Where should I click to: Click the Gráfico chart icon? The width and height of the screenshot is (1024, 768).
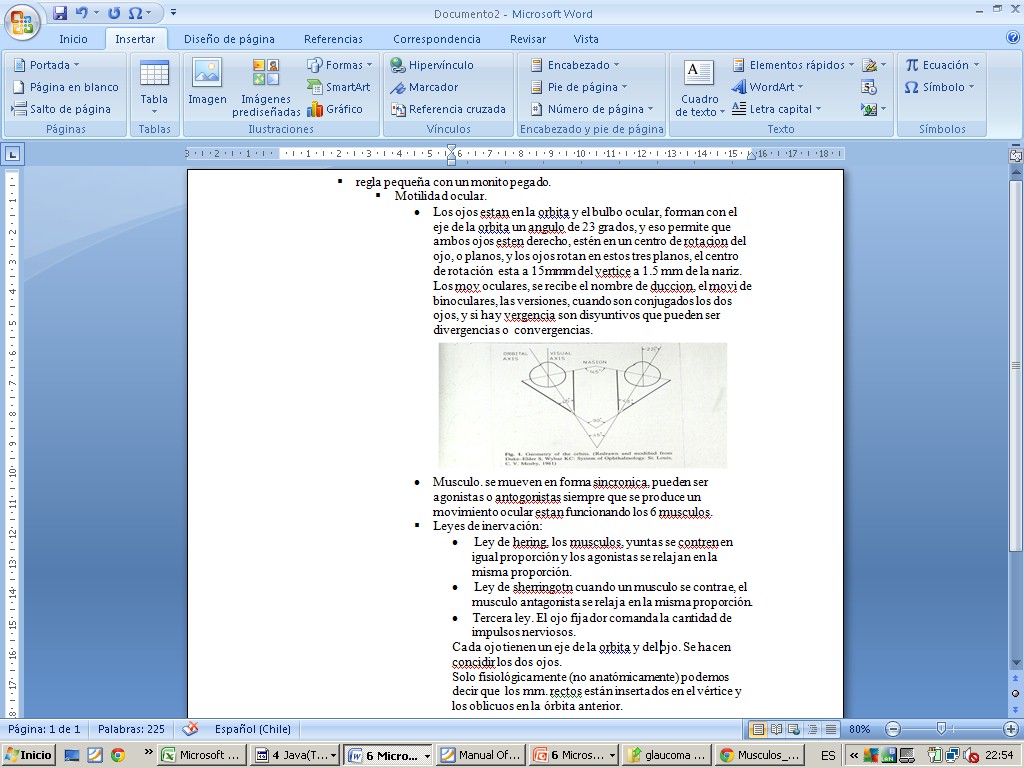point(335,109)
